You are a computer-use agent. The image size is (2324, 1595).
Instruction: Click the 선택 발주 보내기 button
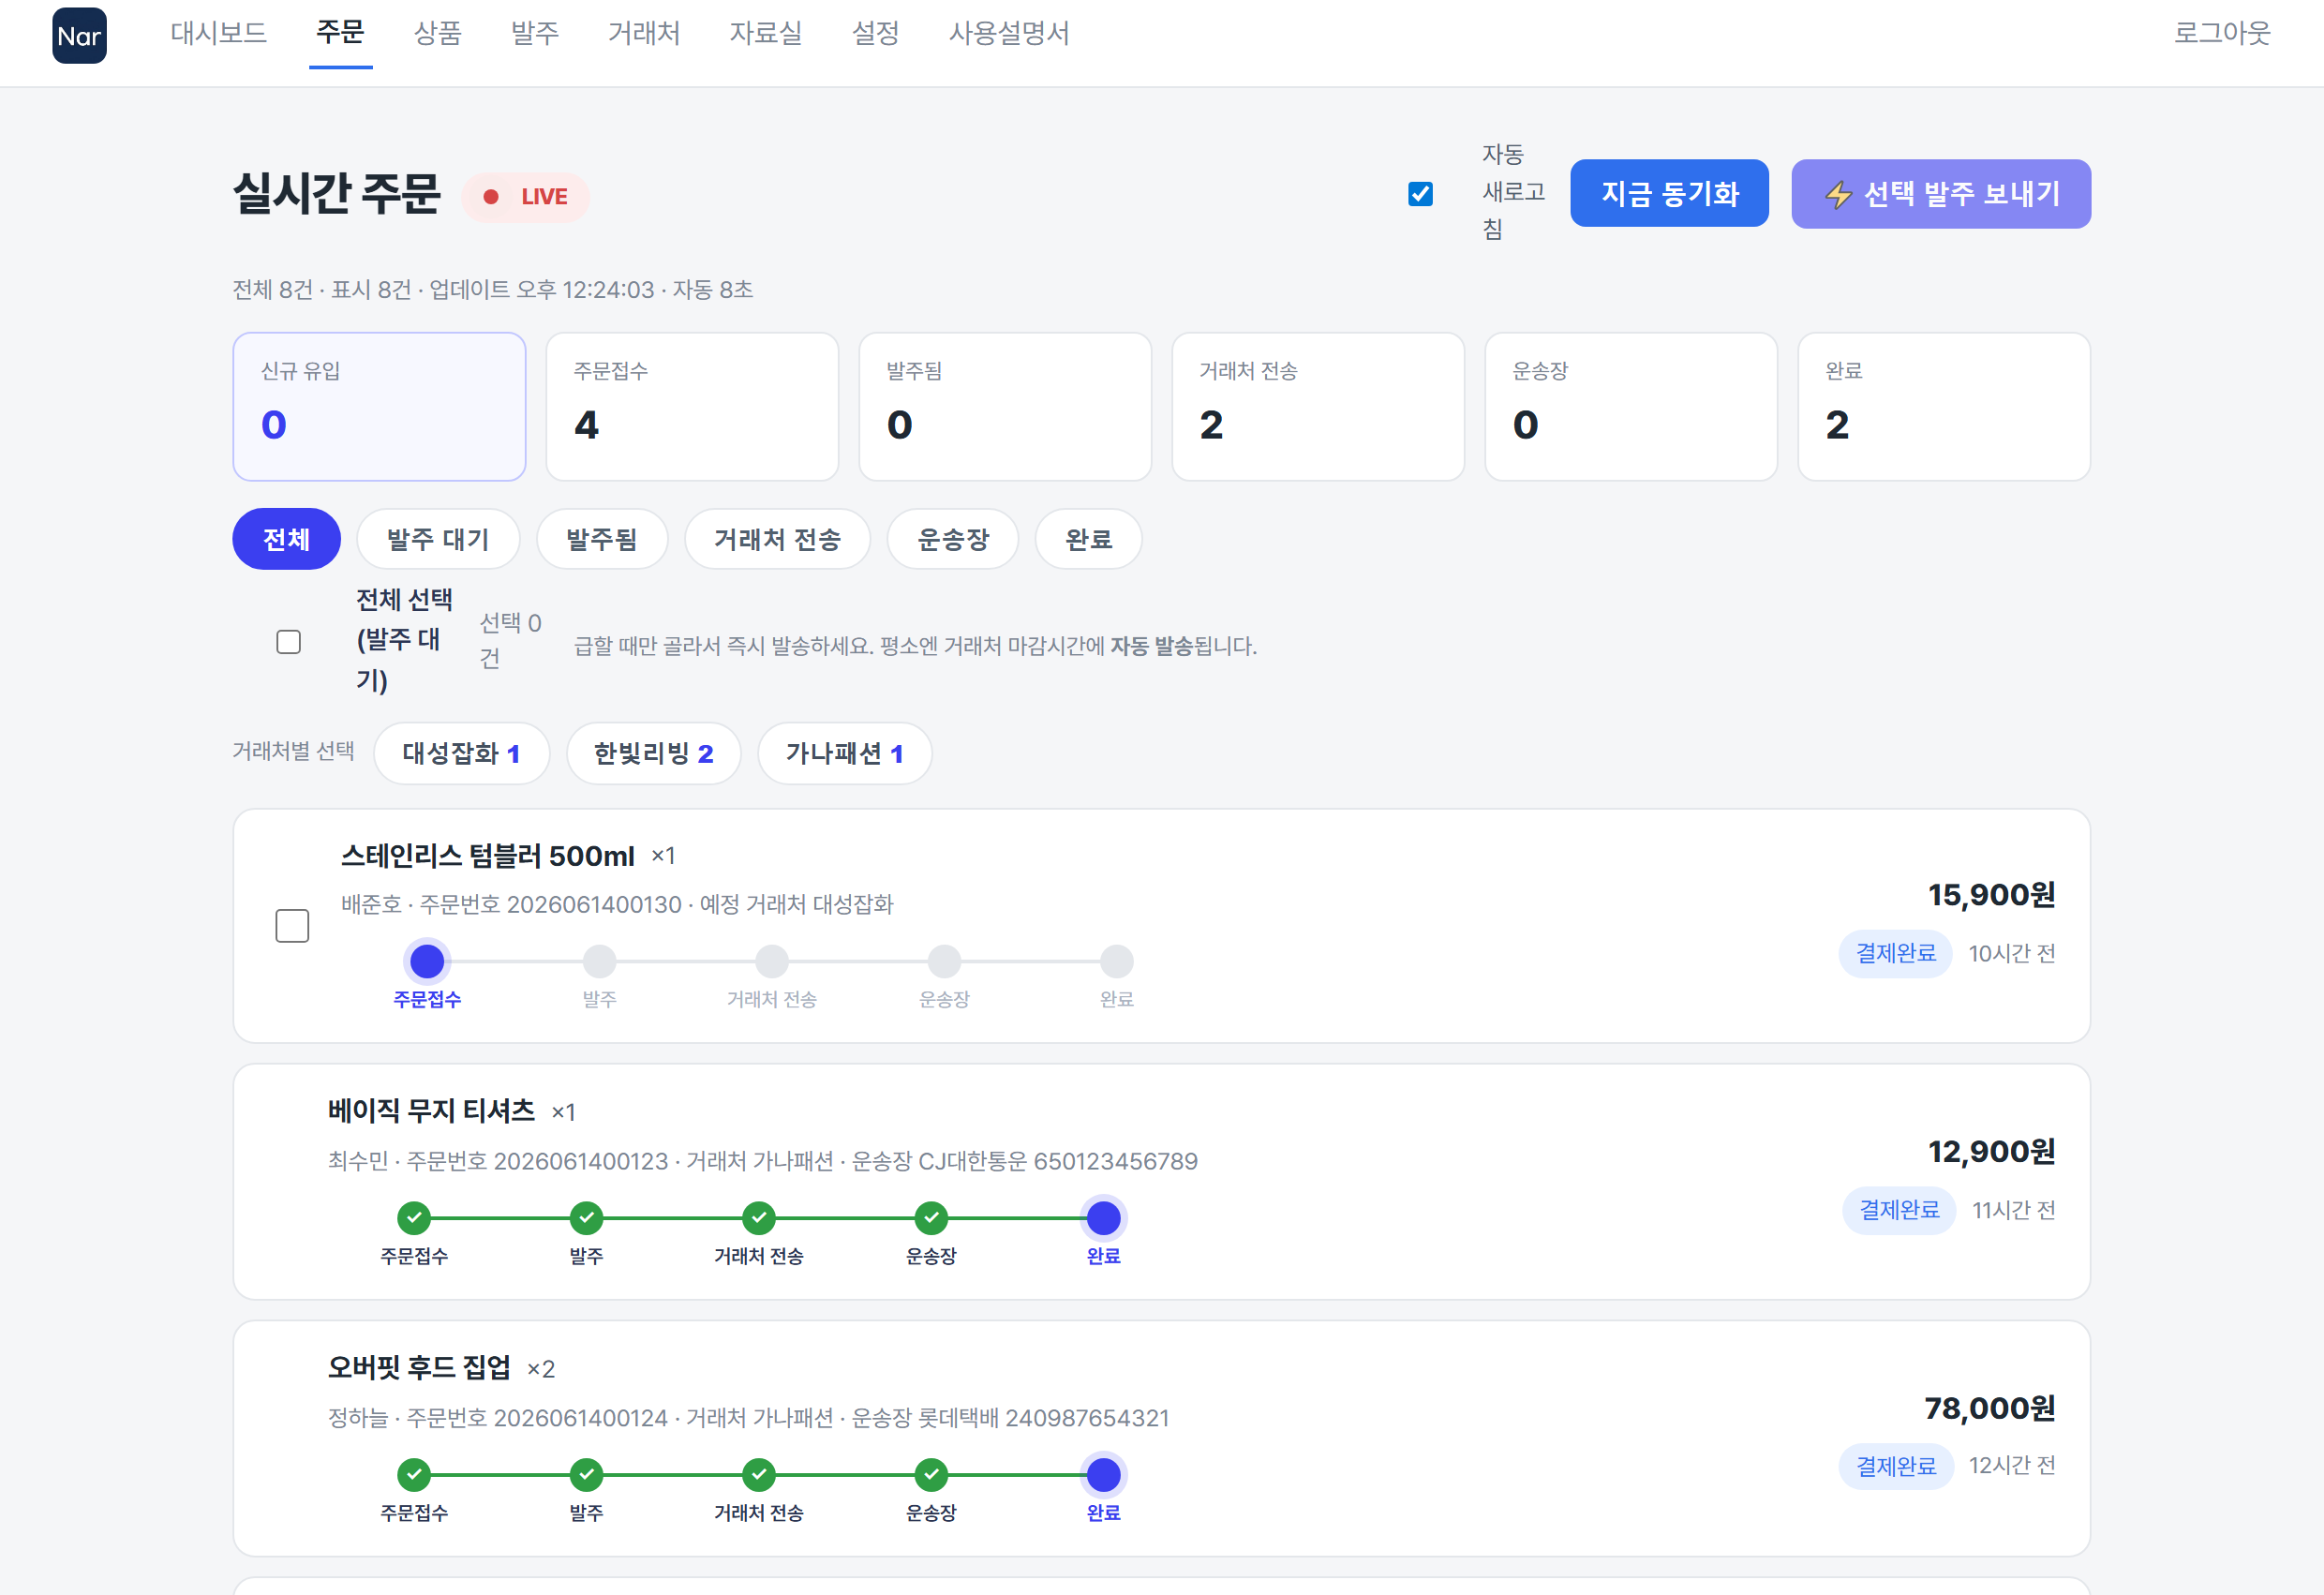(x=1941, y=193)
